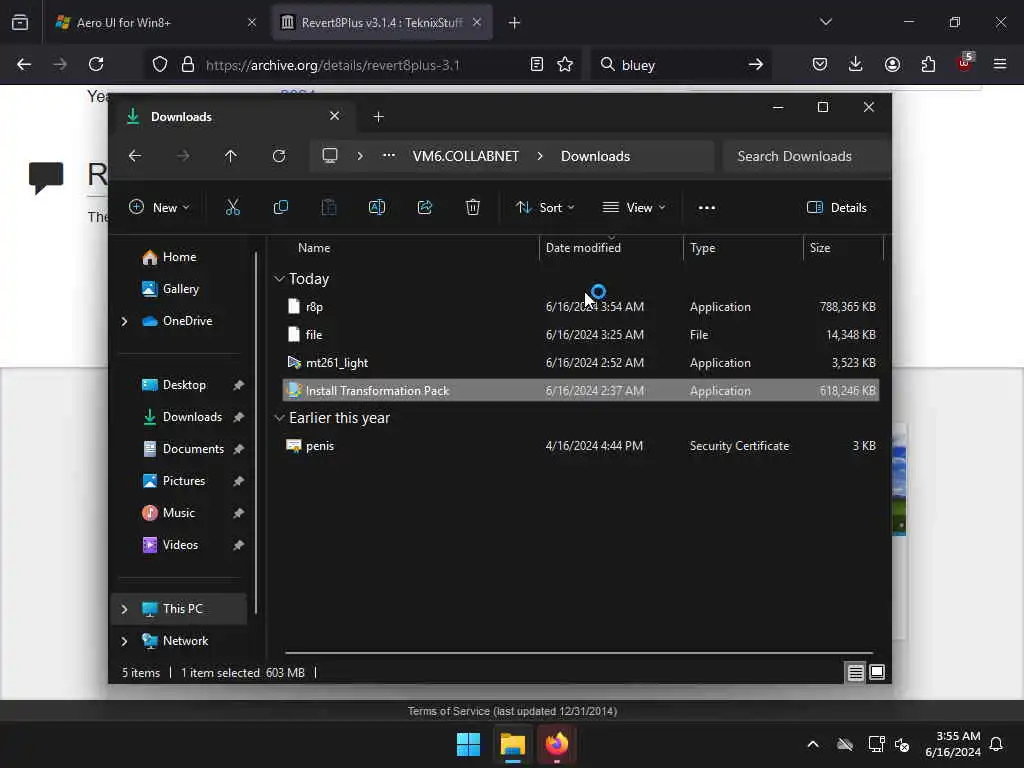Select Install Transformation Pack file
The width and height of the screenshot is (1024, 768).
[580, 391]
